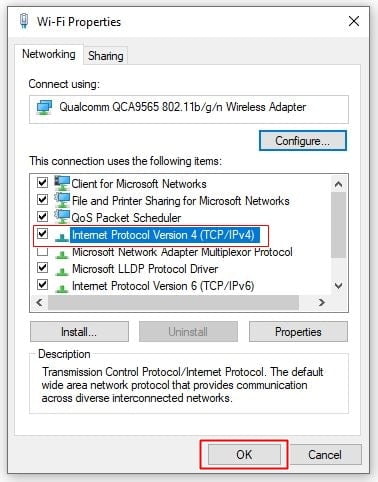
Task: Click the Qualcomm wireless adapter network icon
Action: click(x=44, y=107)
